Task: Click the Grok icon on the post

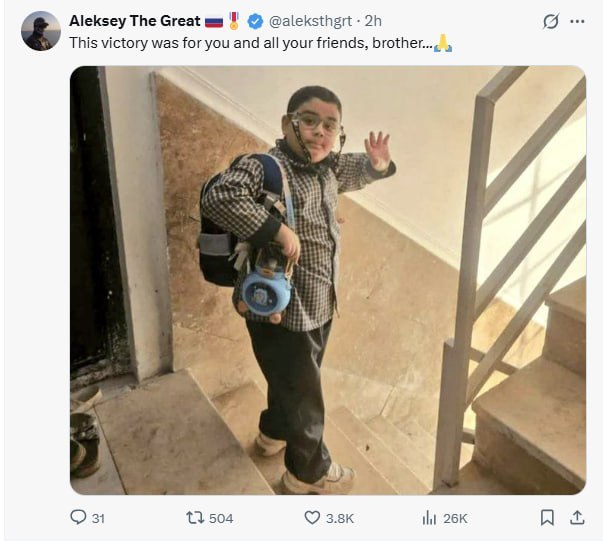Action: (x=549, y=21)
